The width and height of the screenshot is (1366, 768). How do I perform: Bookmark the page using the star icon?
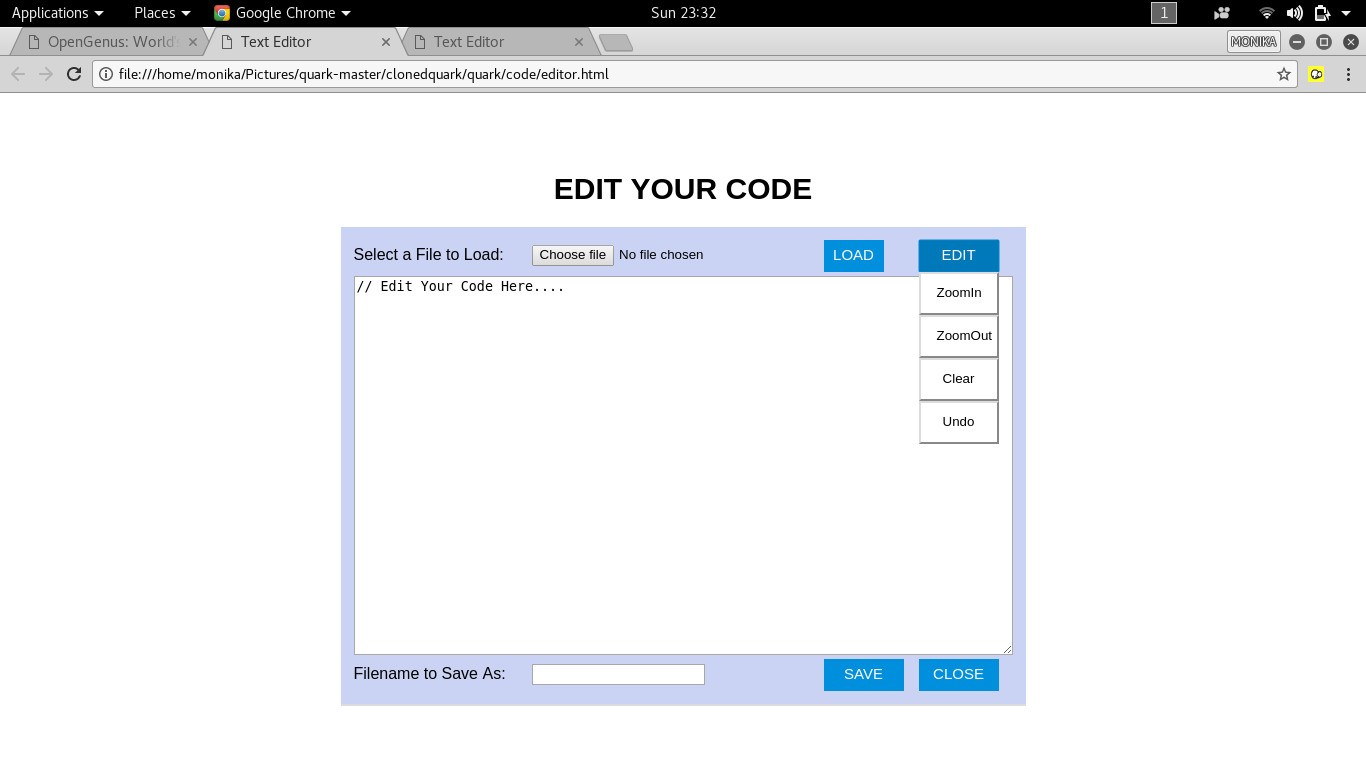pyautogui.click(x=1283, y=73)
